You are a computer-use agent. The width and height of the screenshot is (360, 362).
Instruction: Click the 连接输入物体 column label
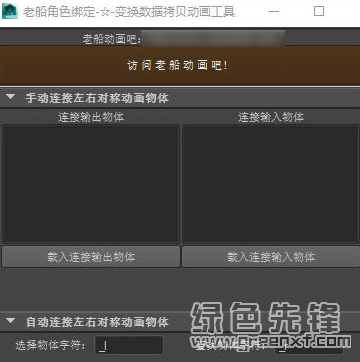271,117
